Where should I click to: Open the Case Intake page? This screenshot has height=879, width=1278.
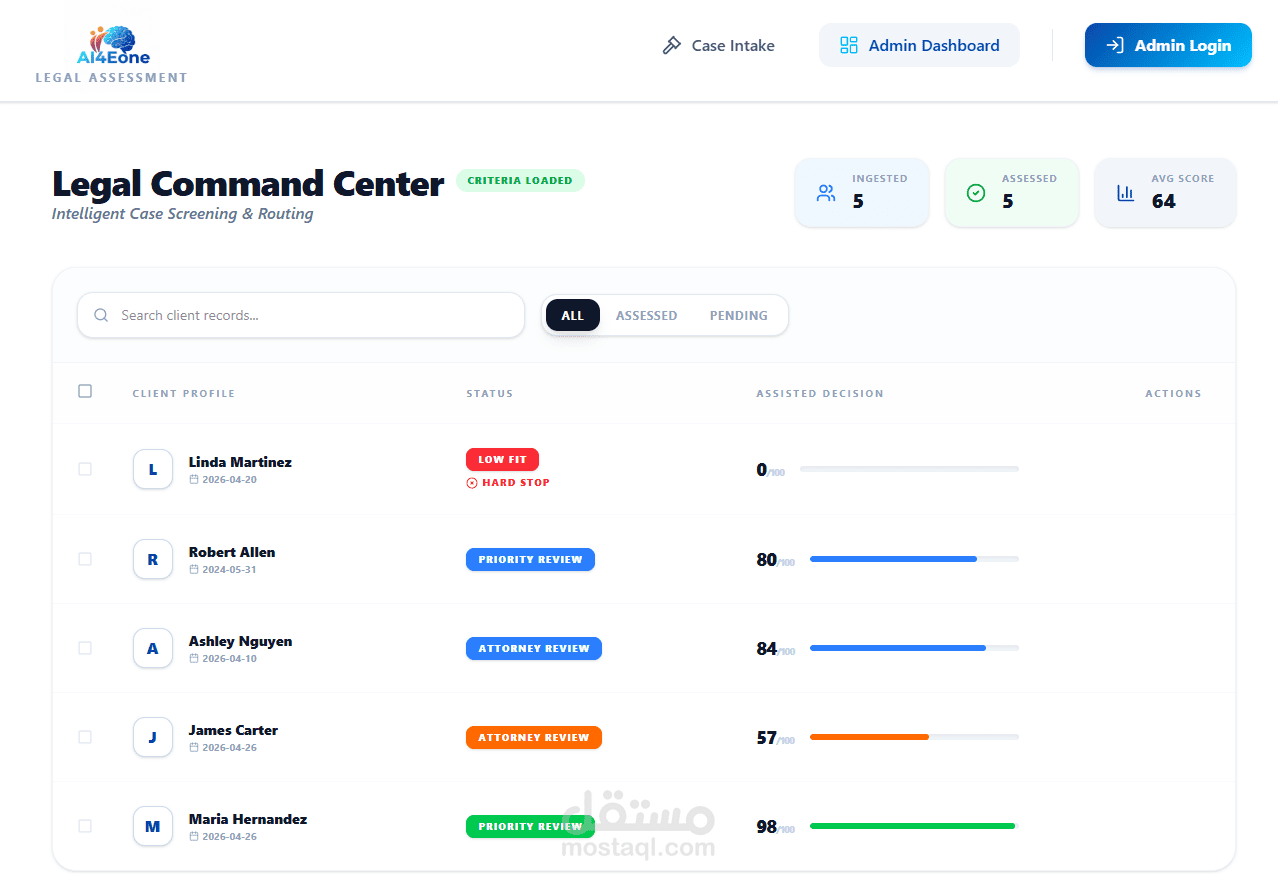[718, 45]
